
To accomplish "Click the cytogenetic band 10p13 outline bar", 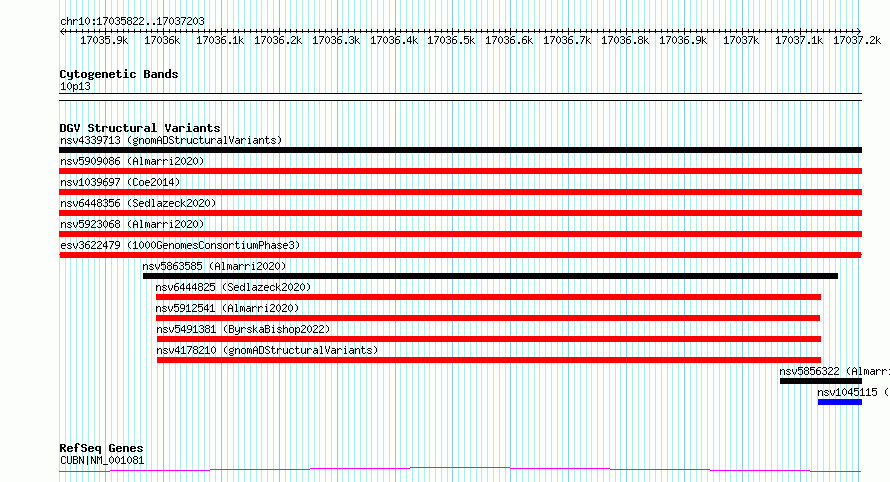I will click(460, 97).
